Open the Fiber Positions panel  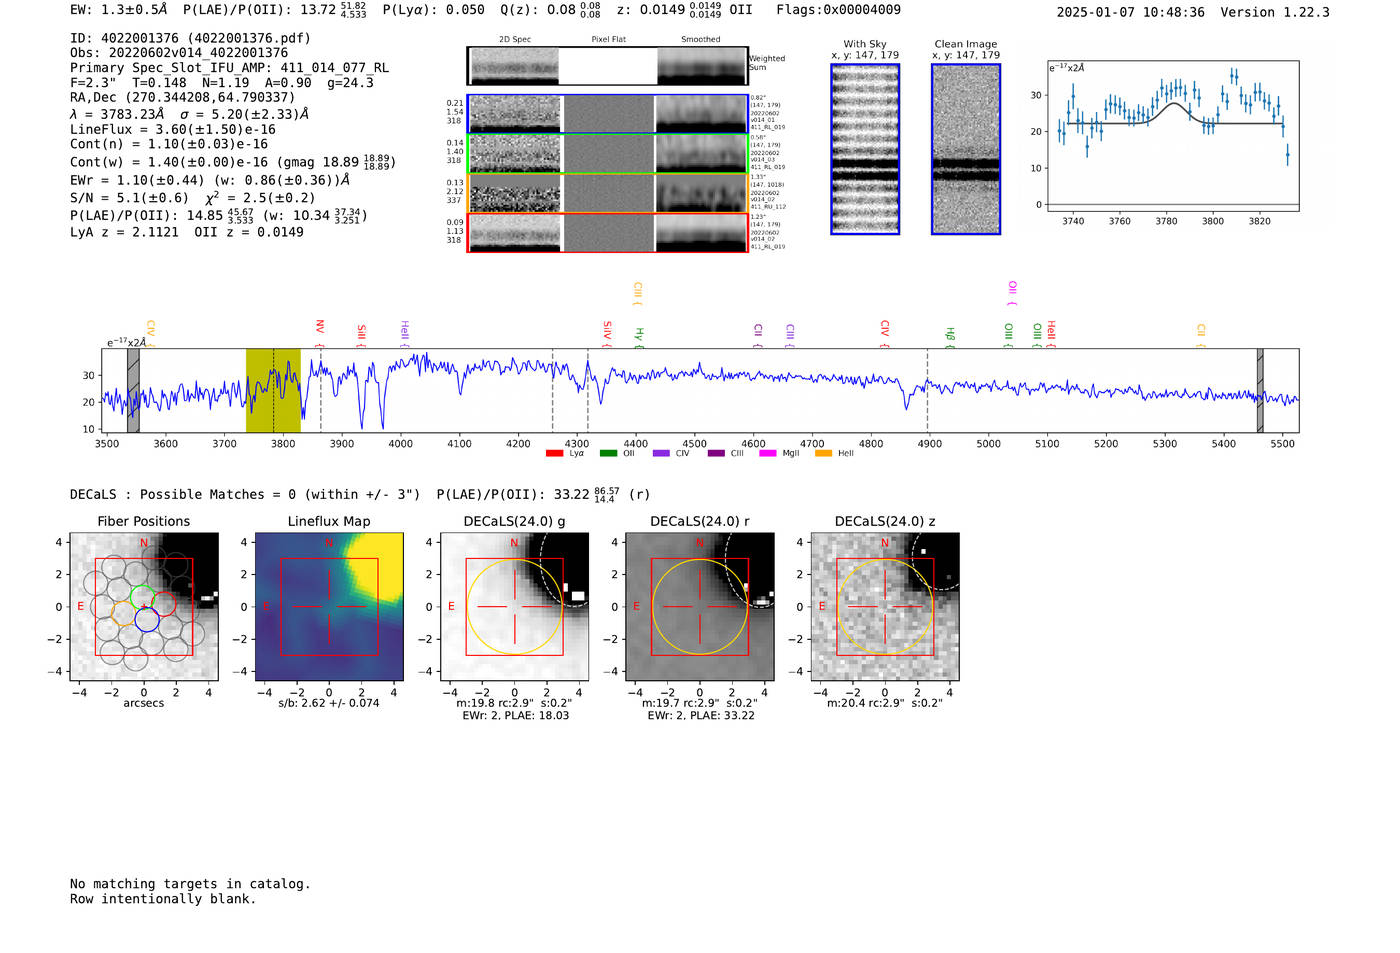tap(144, 607)
